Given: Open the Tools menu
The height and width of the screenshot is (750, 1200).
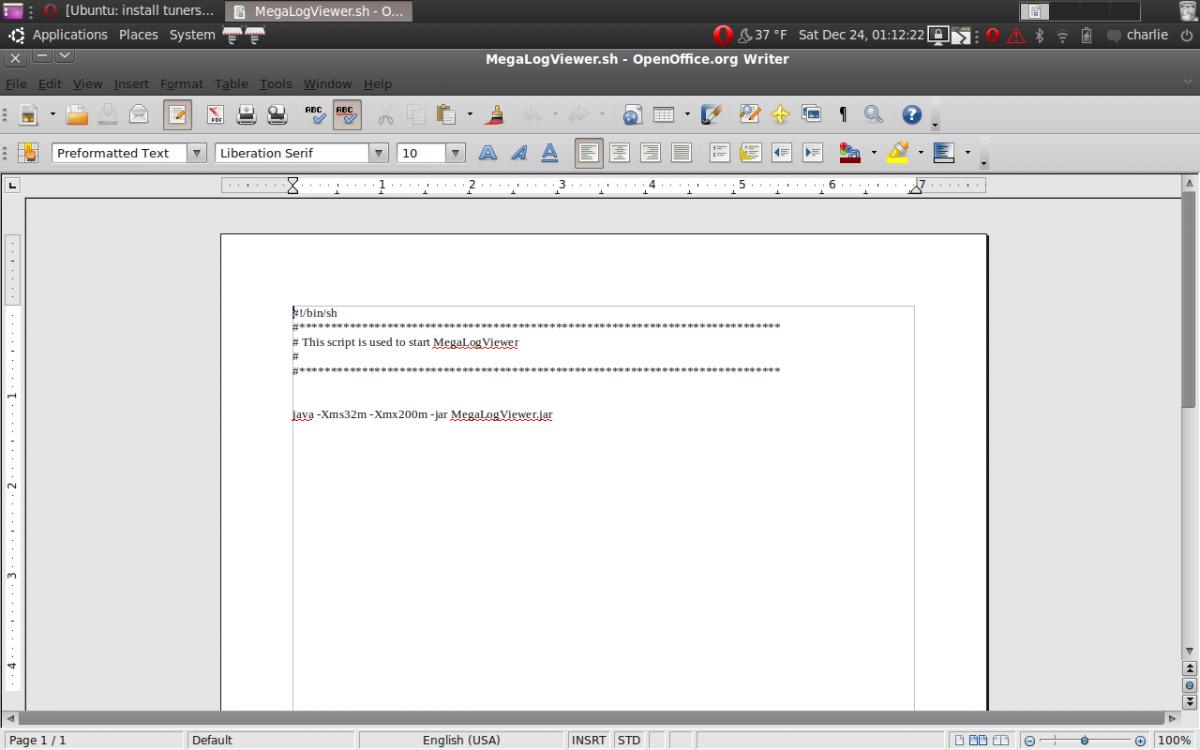Looking at the screenshot, I should (x=275, y=84).
